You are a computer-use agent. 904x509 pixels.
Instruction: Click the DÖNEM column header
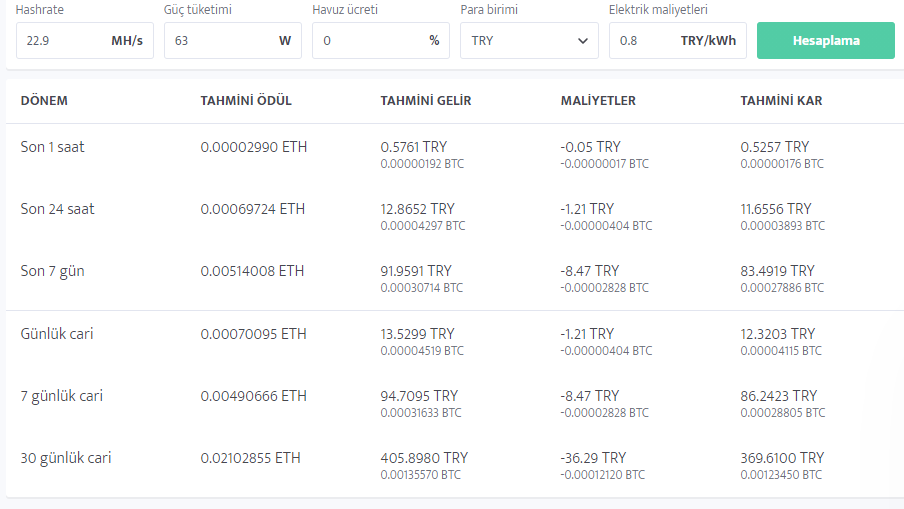[x=44, y=101]
